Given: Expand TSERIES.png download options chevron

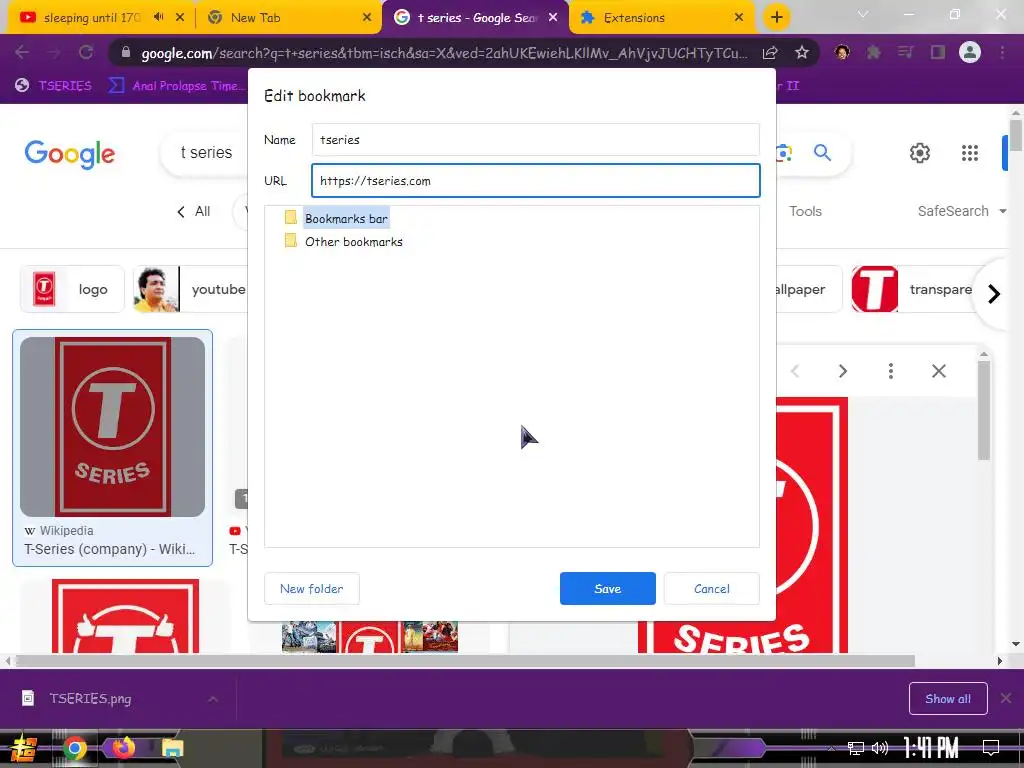Looking at the screenshot, I should coord(213,699).
